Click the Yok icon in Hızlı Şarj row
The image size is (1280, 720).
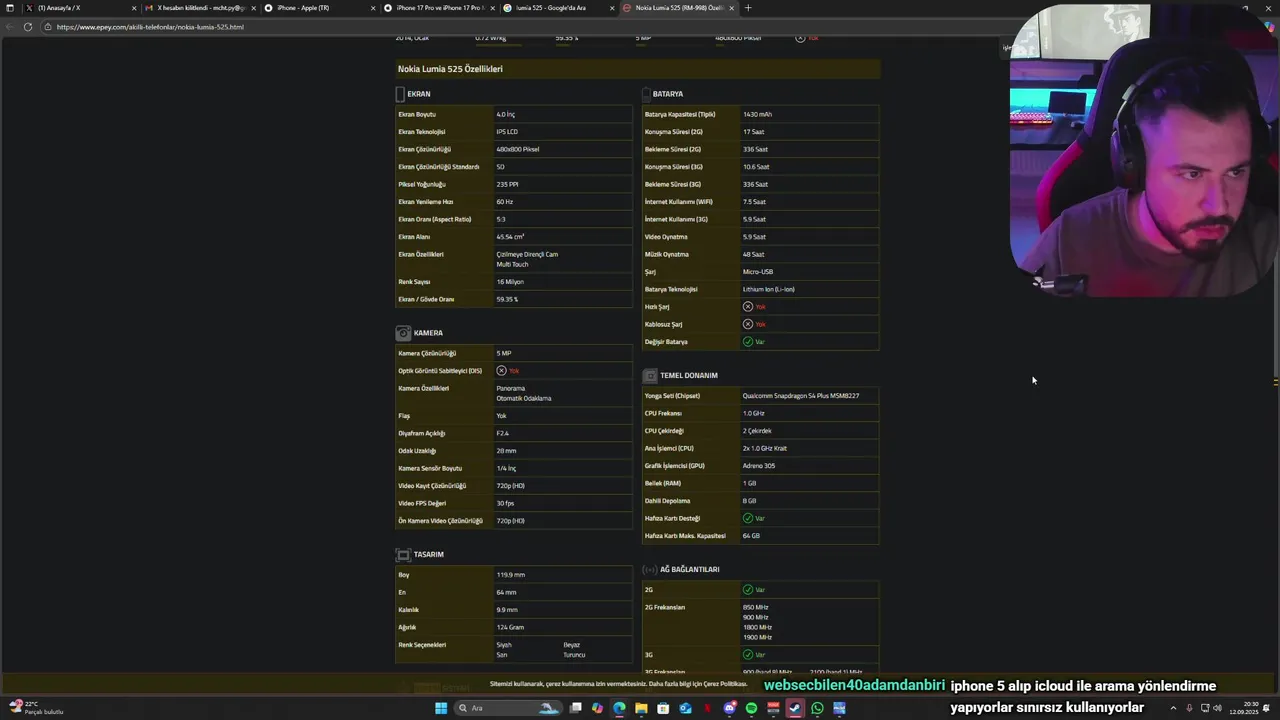pyautogui.click(x=748, y=307)
